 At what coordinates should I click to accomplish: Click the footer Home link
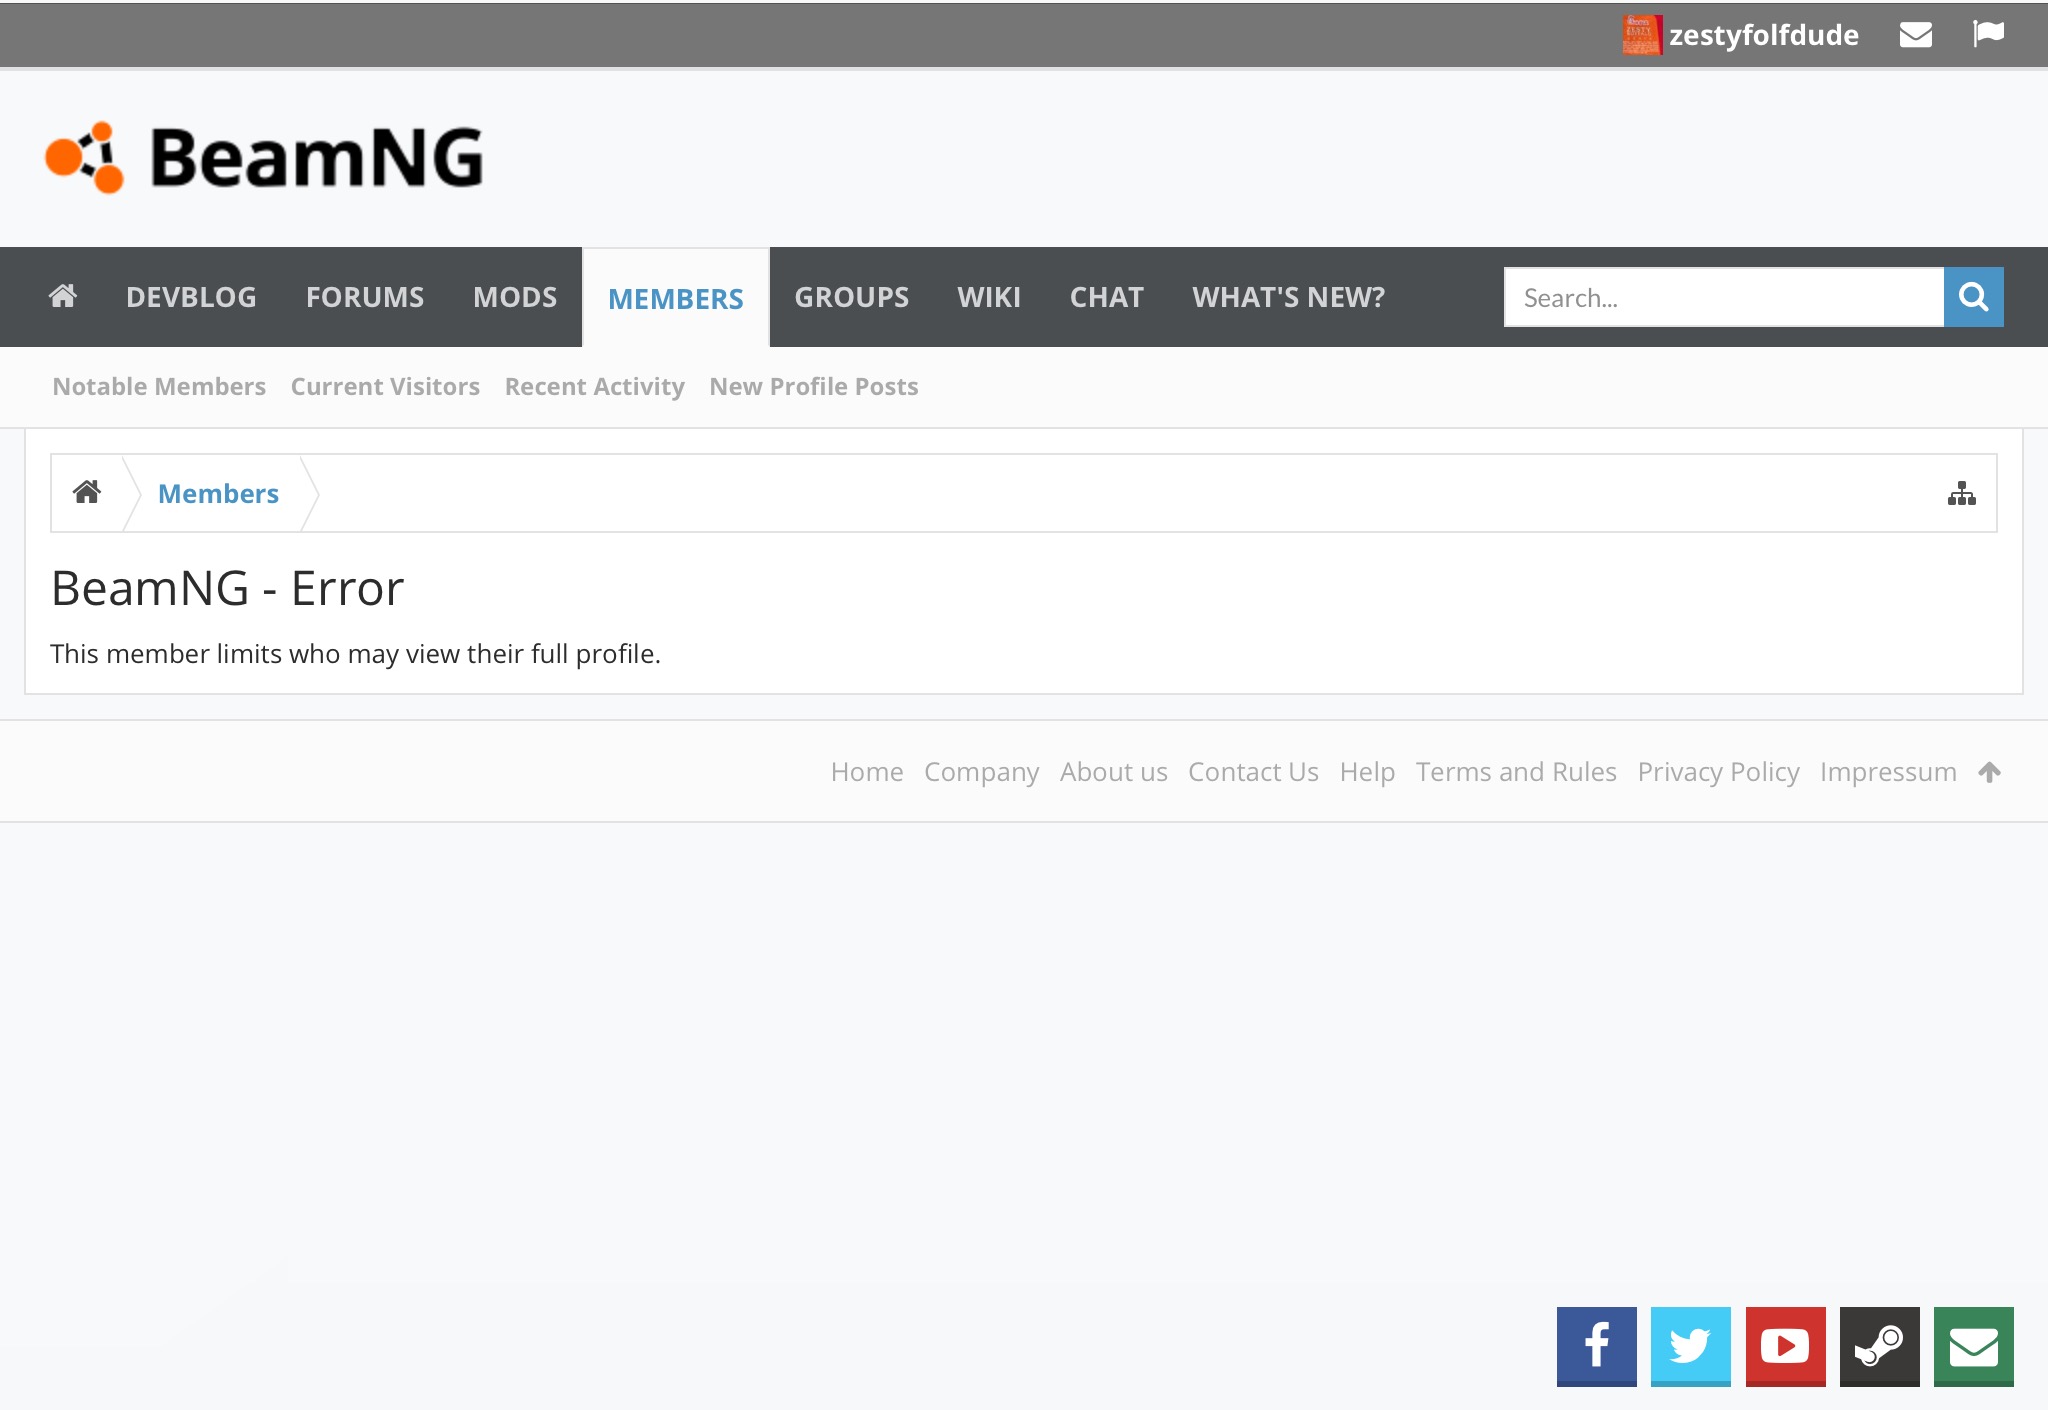click(x=867, y=772)
